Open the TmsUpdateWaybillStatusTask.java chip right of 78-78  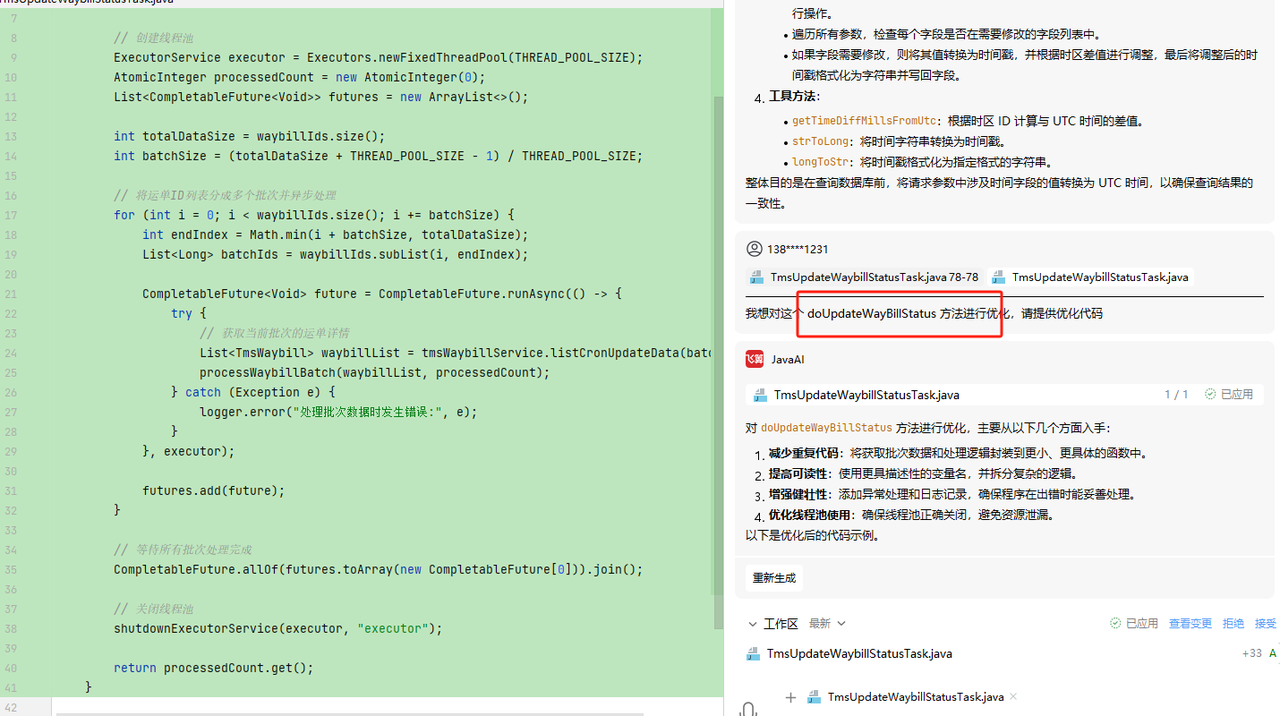pyautogui.click(x=1090, y=277)
